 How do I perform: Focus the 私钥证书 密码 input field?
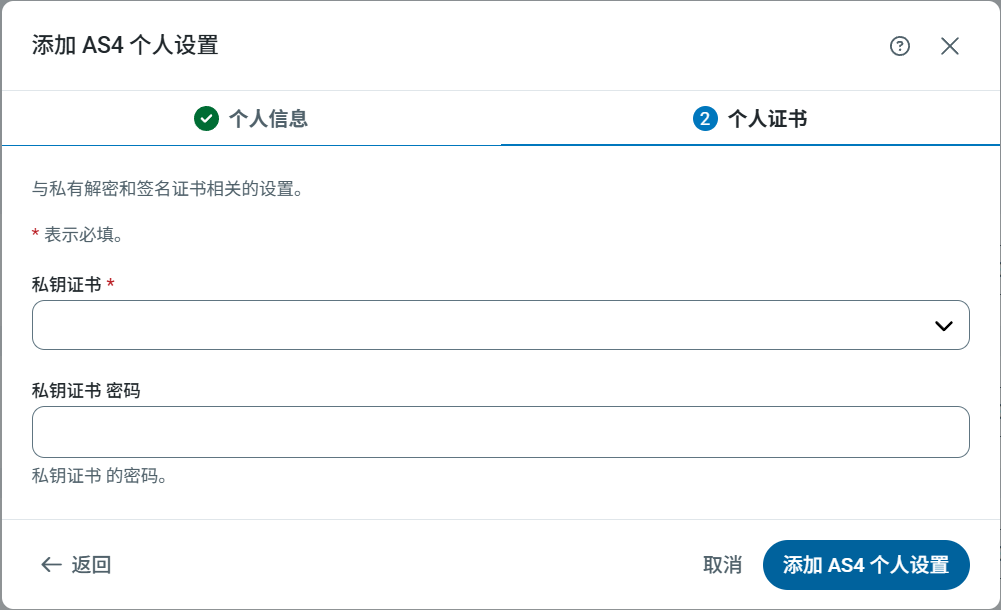pos(500,432)
